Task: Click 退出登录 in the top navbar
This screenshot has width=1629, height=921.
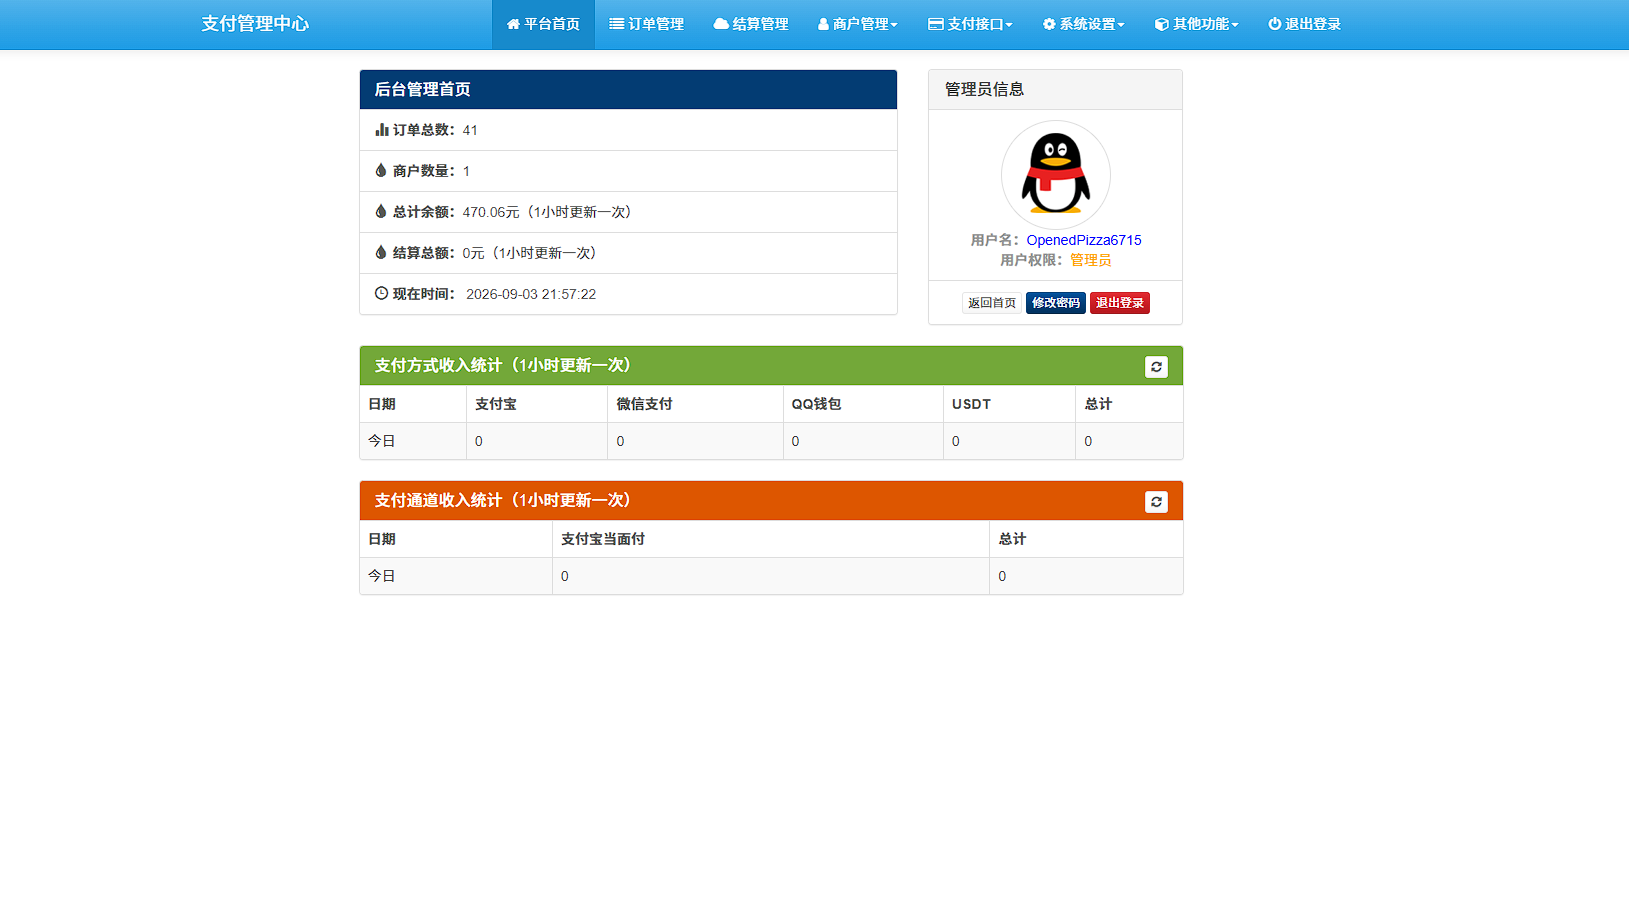Action: (x=1305, y=24)
